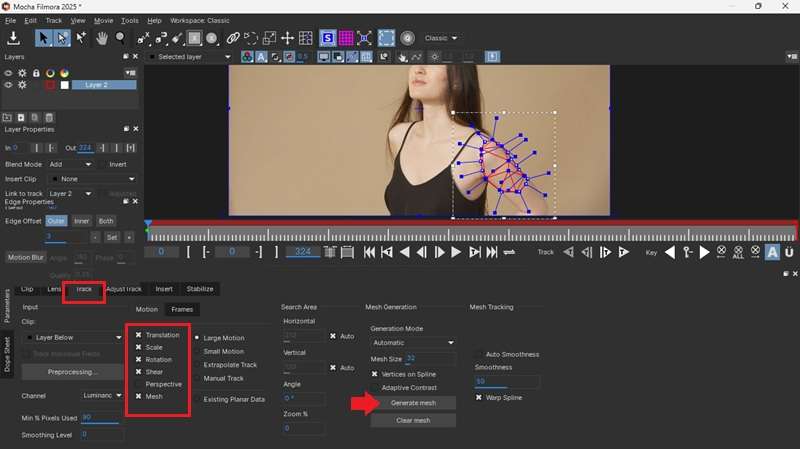Toggle the Autokey 'A' button
The width and height of the screenshot is (800, 449).
click(772, 252)
